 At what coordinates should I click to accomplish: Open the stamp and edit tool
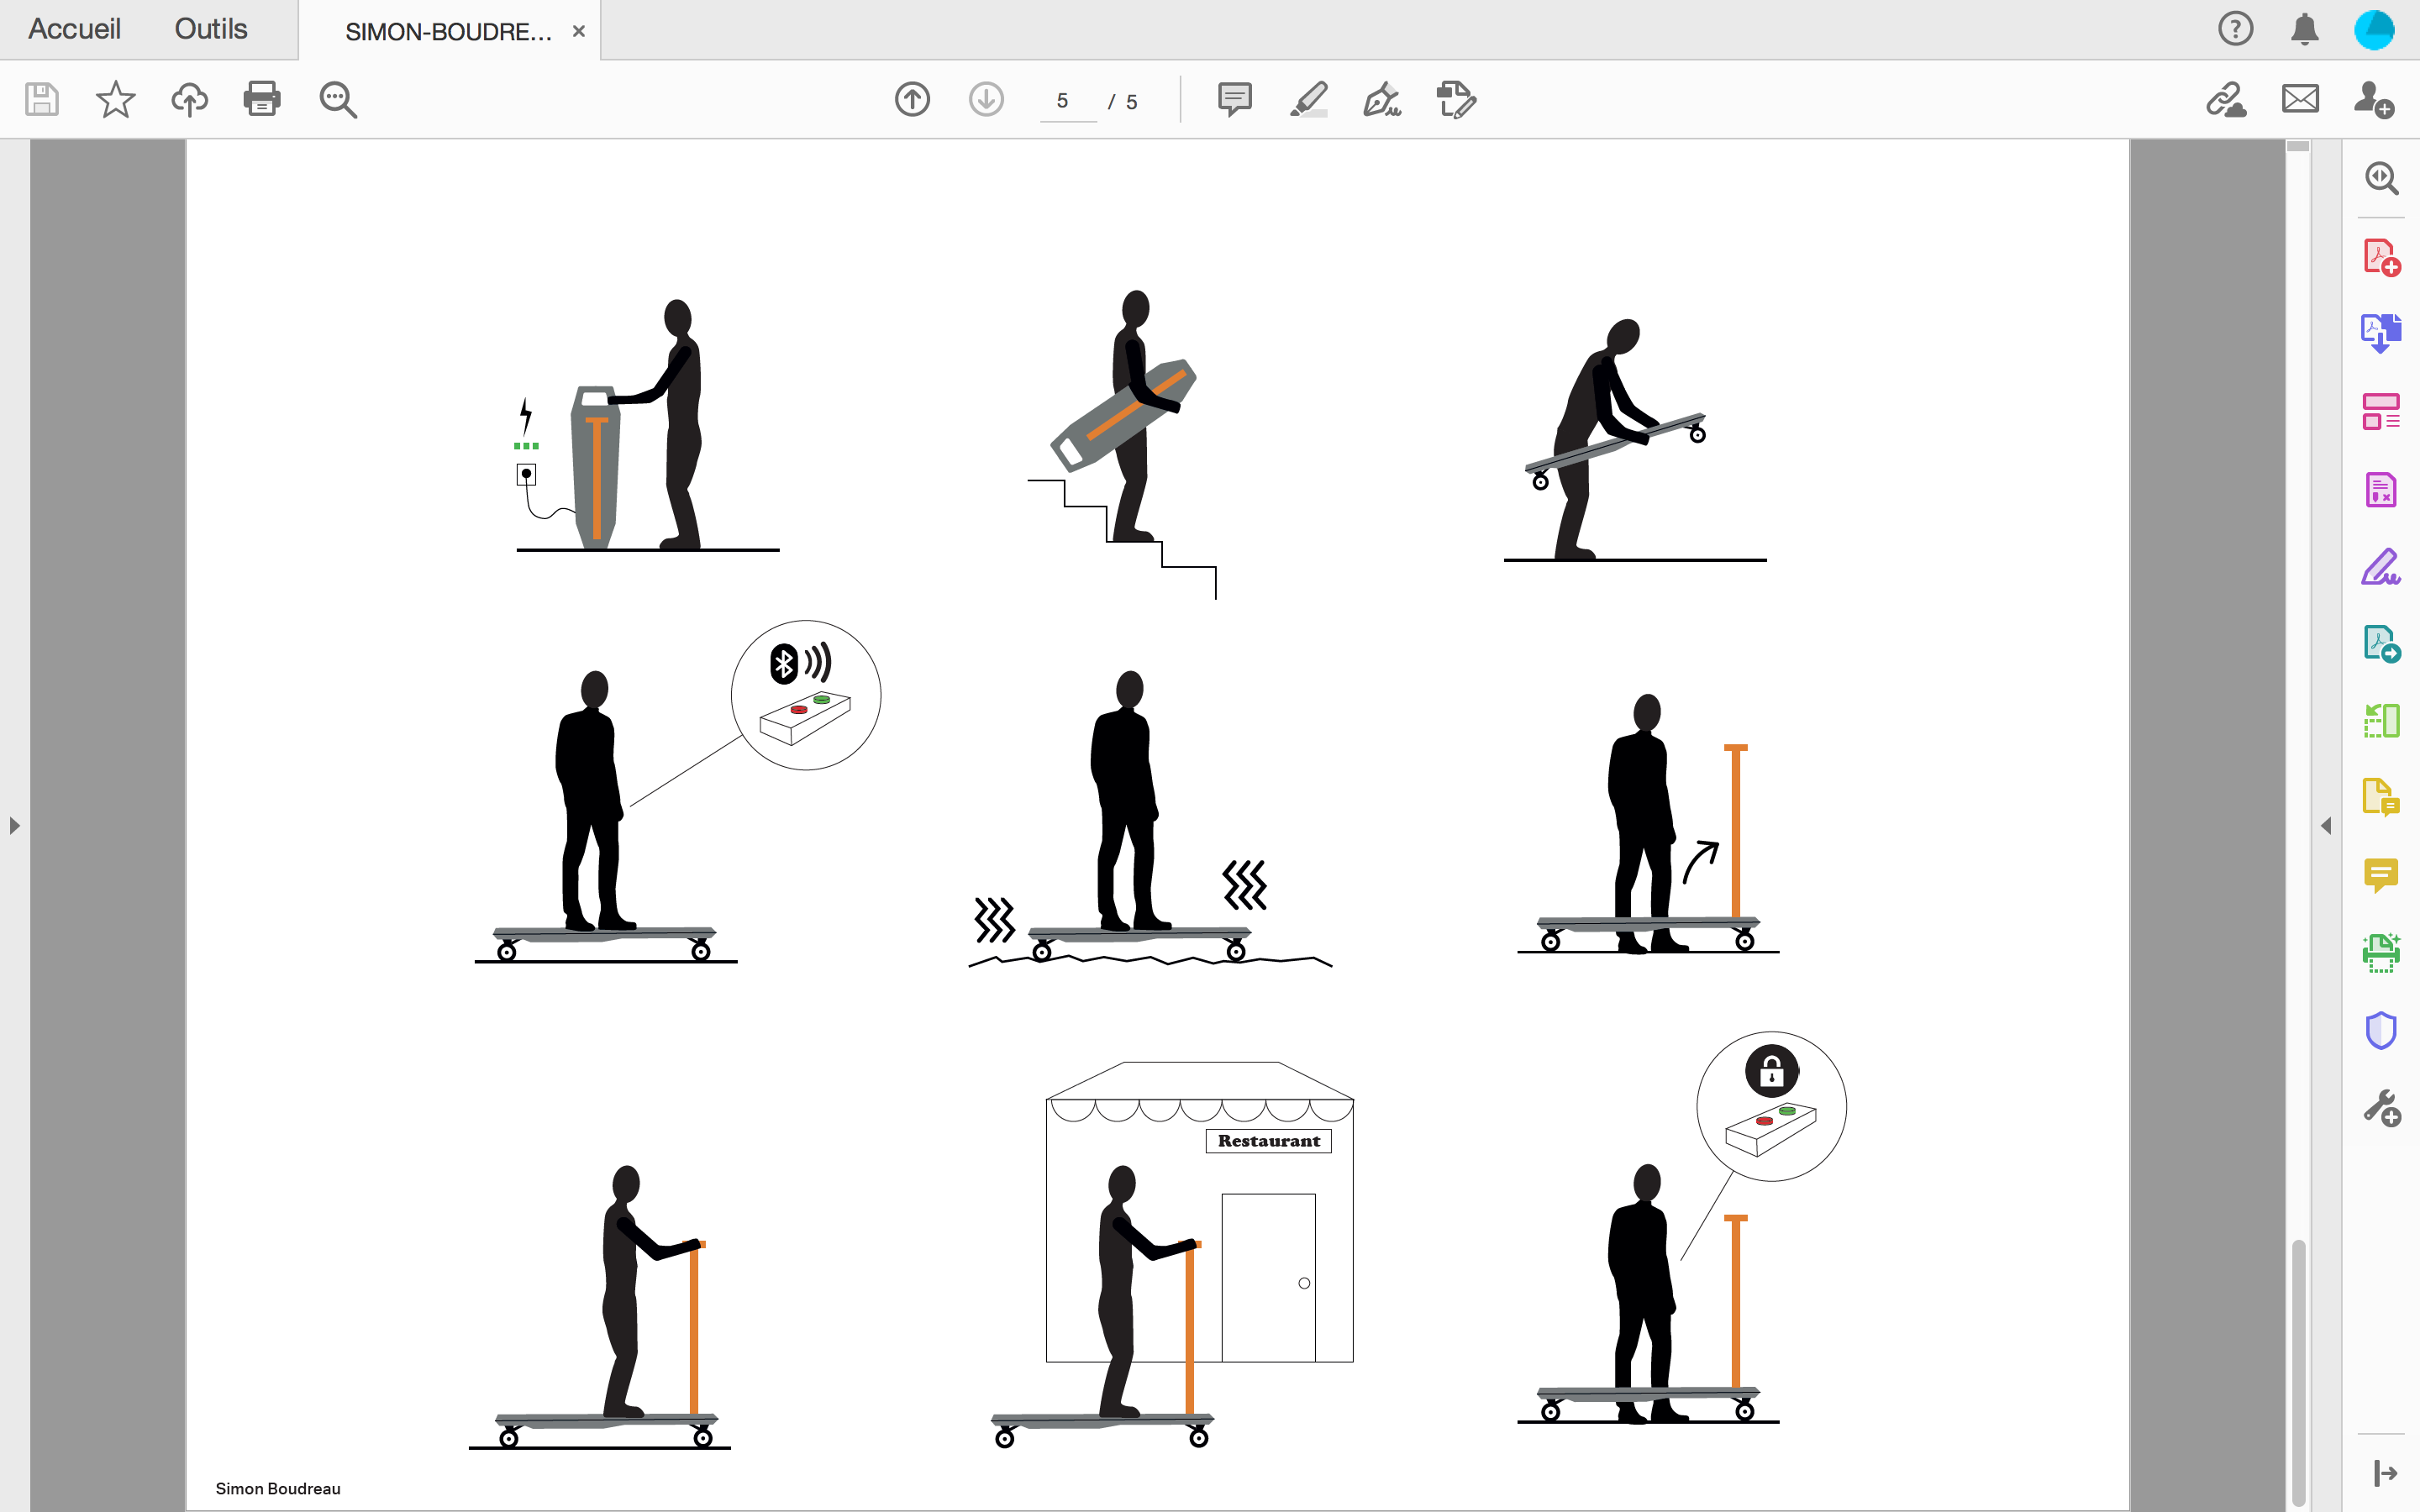pyautogui.click(x=1456, y=99)
